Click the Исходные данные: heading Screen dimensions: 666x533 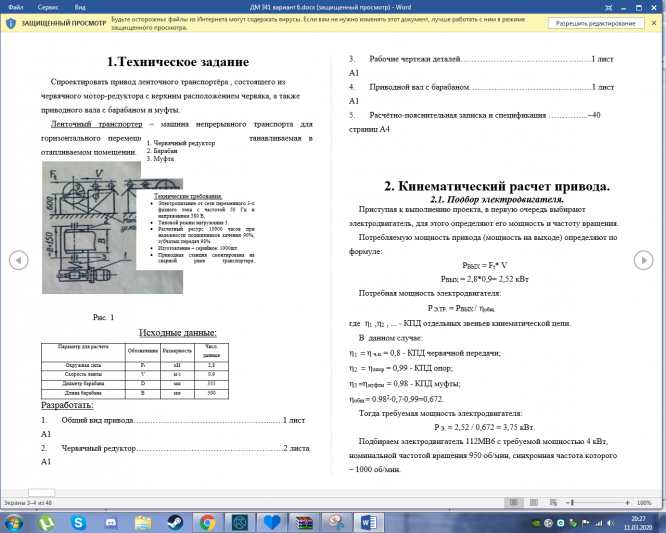point(178,333)
